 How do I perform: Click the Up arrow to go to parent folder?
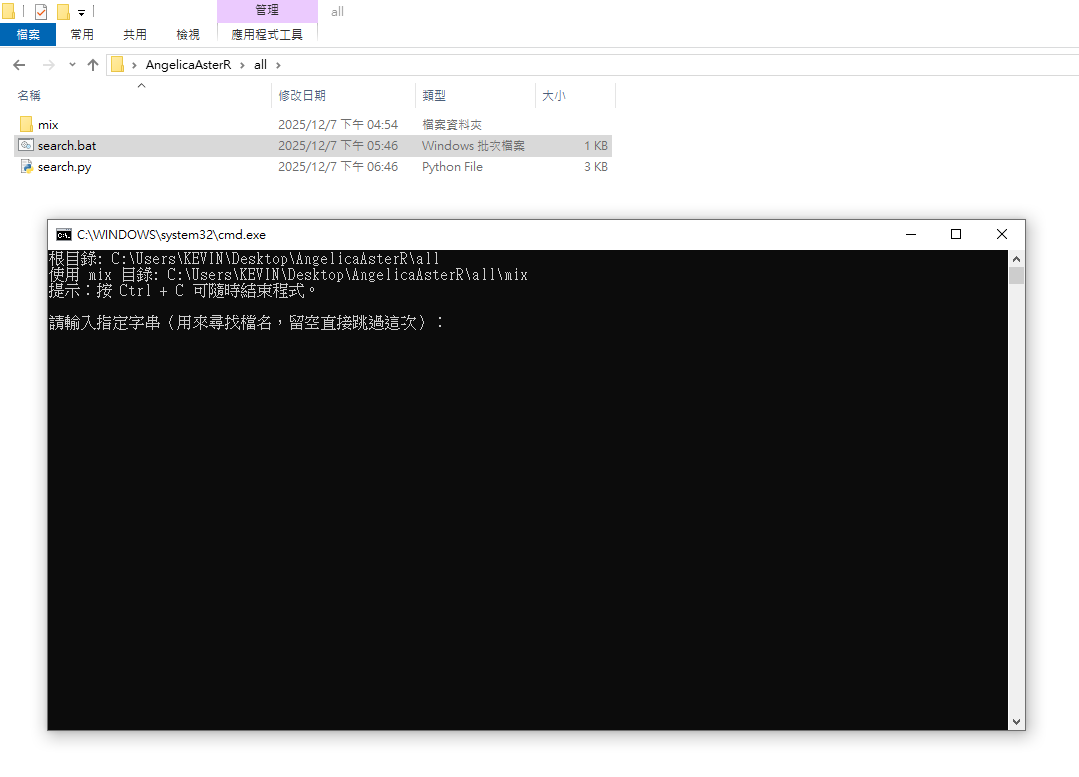93,65
